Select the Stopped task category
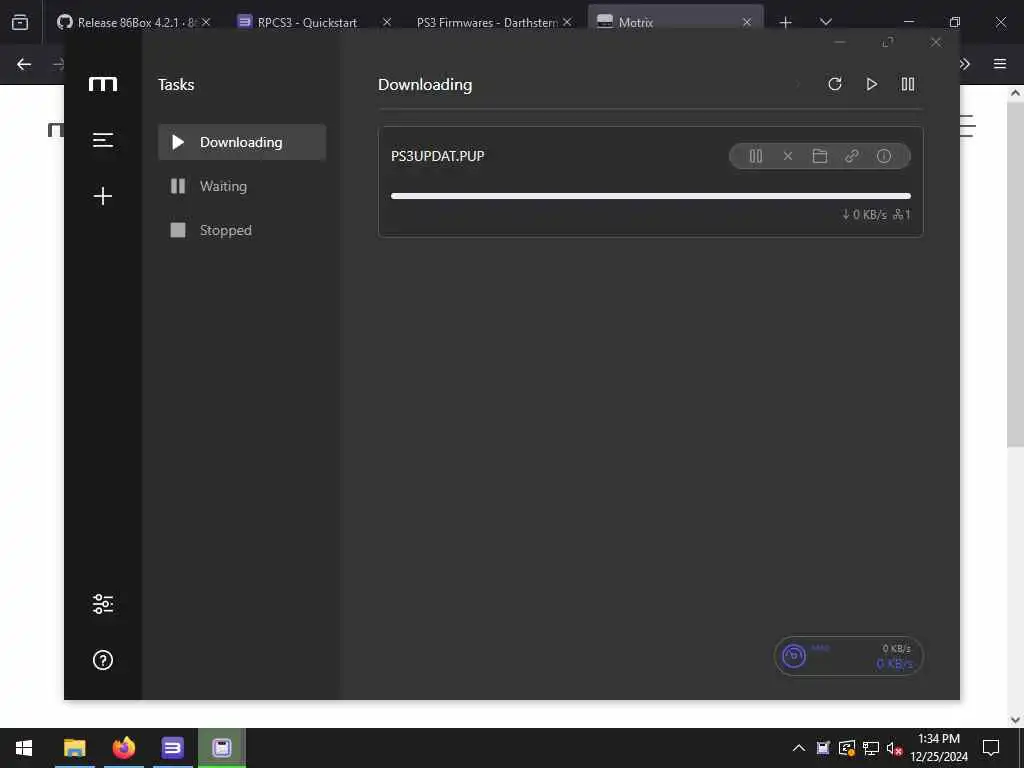The height and width of the screenshot is (768, 1024). click(x=242, y=230)
